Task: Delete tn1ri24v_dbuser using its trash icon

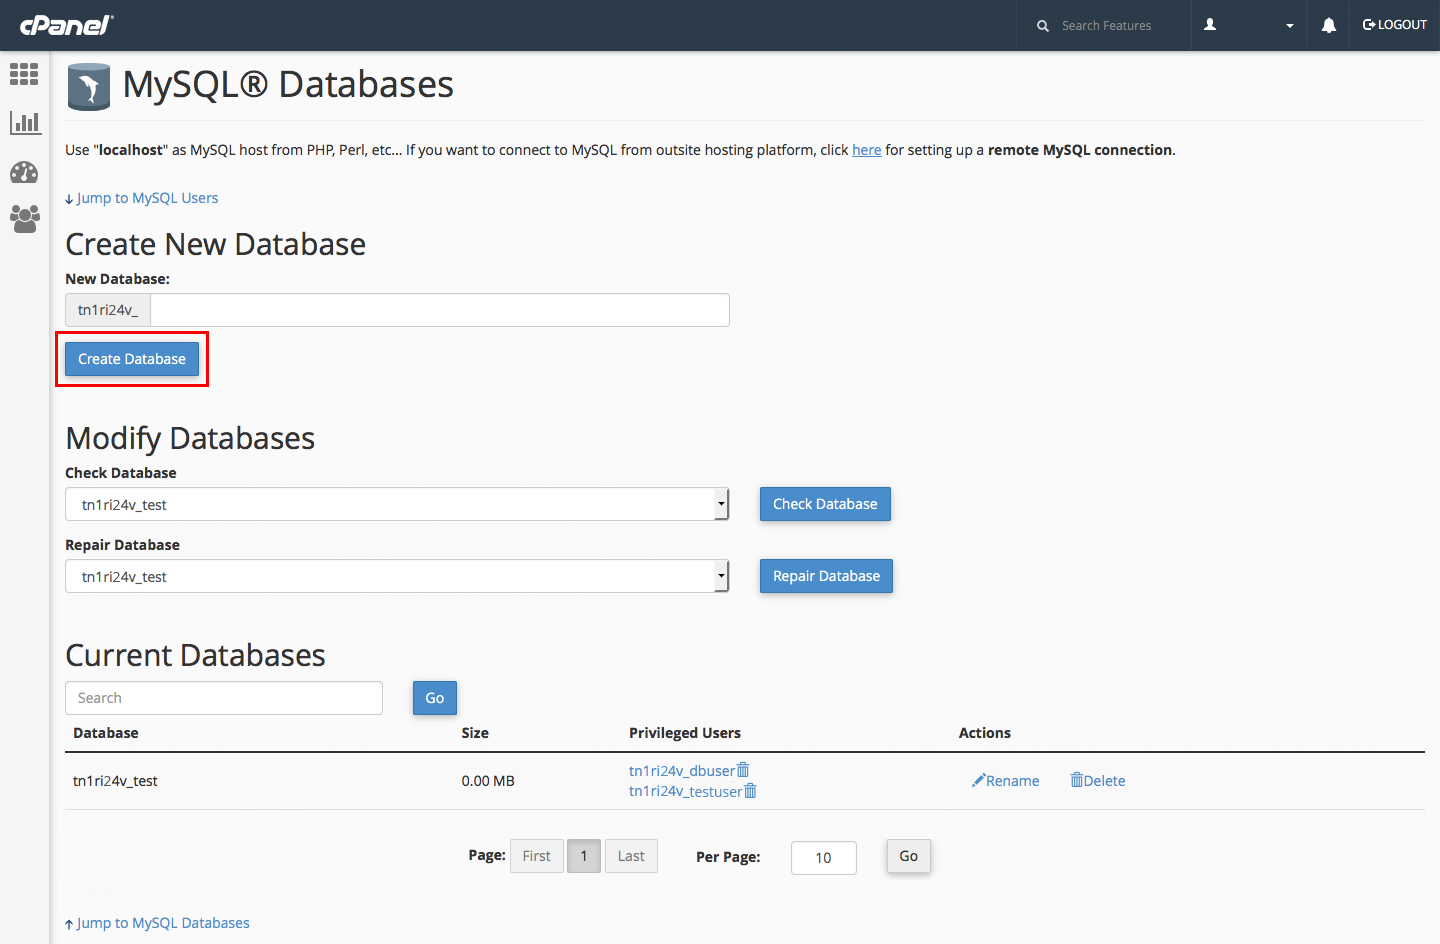Action: pos(743,769)
